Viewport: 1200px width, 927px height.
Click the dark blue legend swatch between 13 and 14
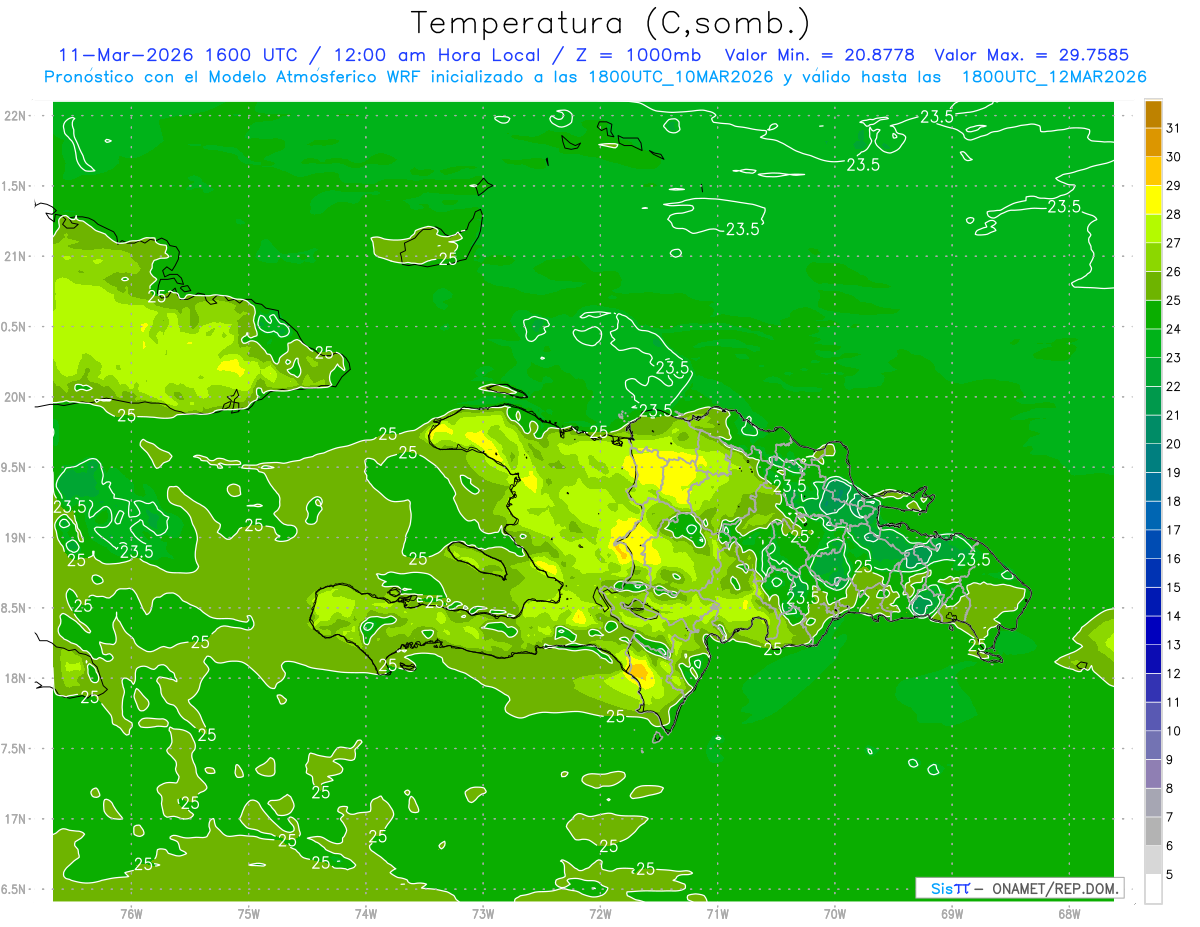pos(1153,631)
